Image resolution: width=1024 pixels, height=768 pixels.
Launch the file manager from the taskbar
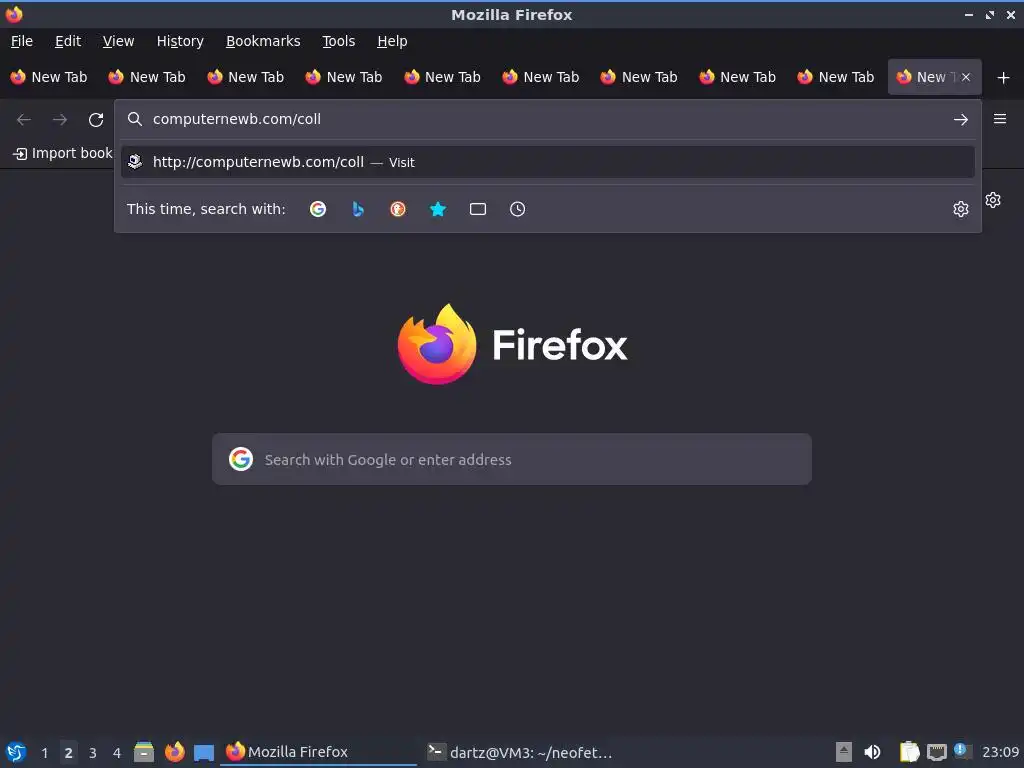coord(144,752)
